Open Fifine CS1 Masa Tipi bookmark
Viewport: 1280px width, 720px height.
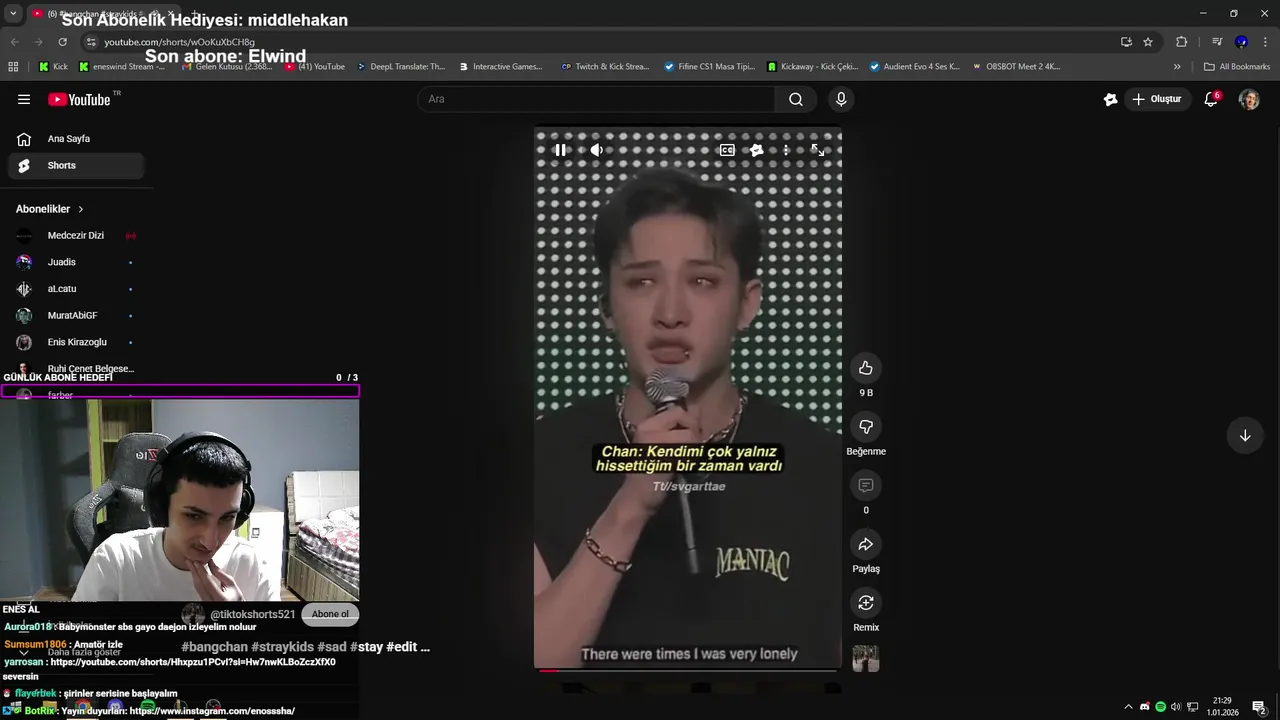click(710, 67)
